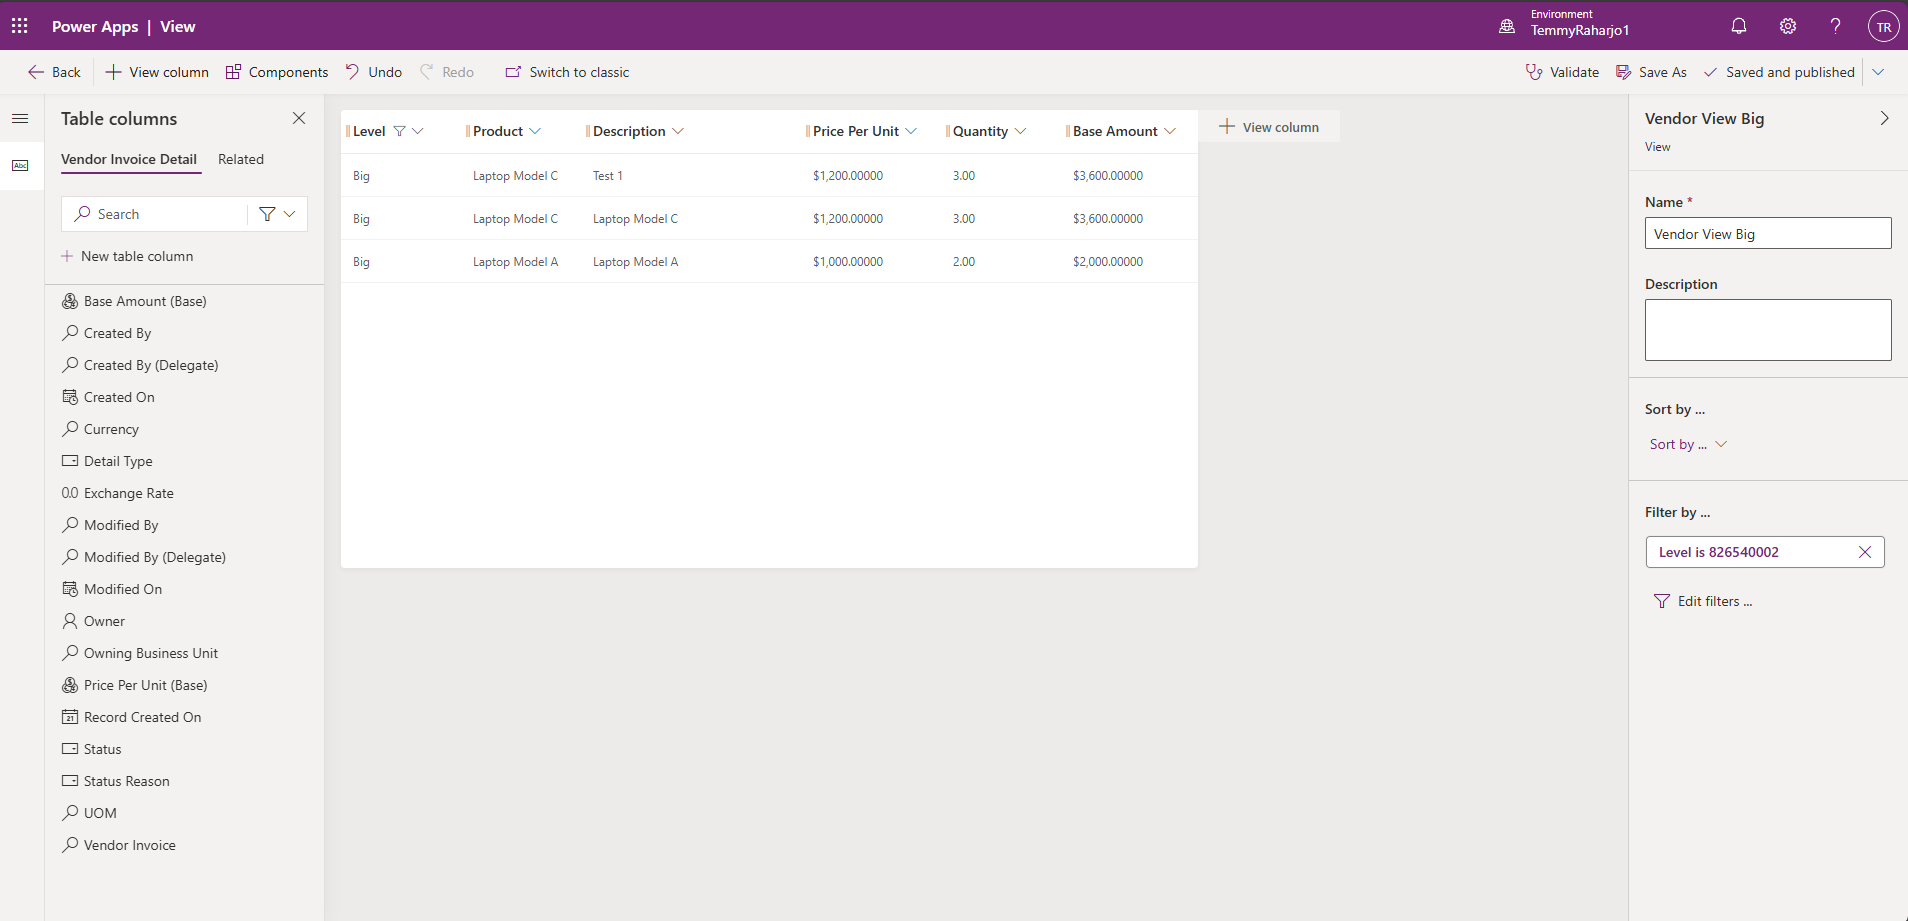Expand the save options dropdown arrow
Screen dimensions: 1908x921
tap(1878, 72)
